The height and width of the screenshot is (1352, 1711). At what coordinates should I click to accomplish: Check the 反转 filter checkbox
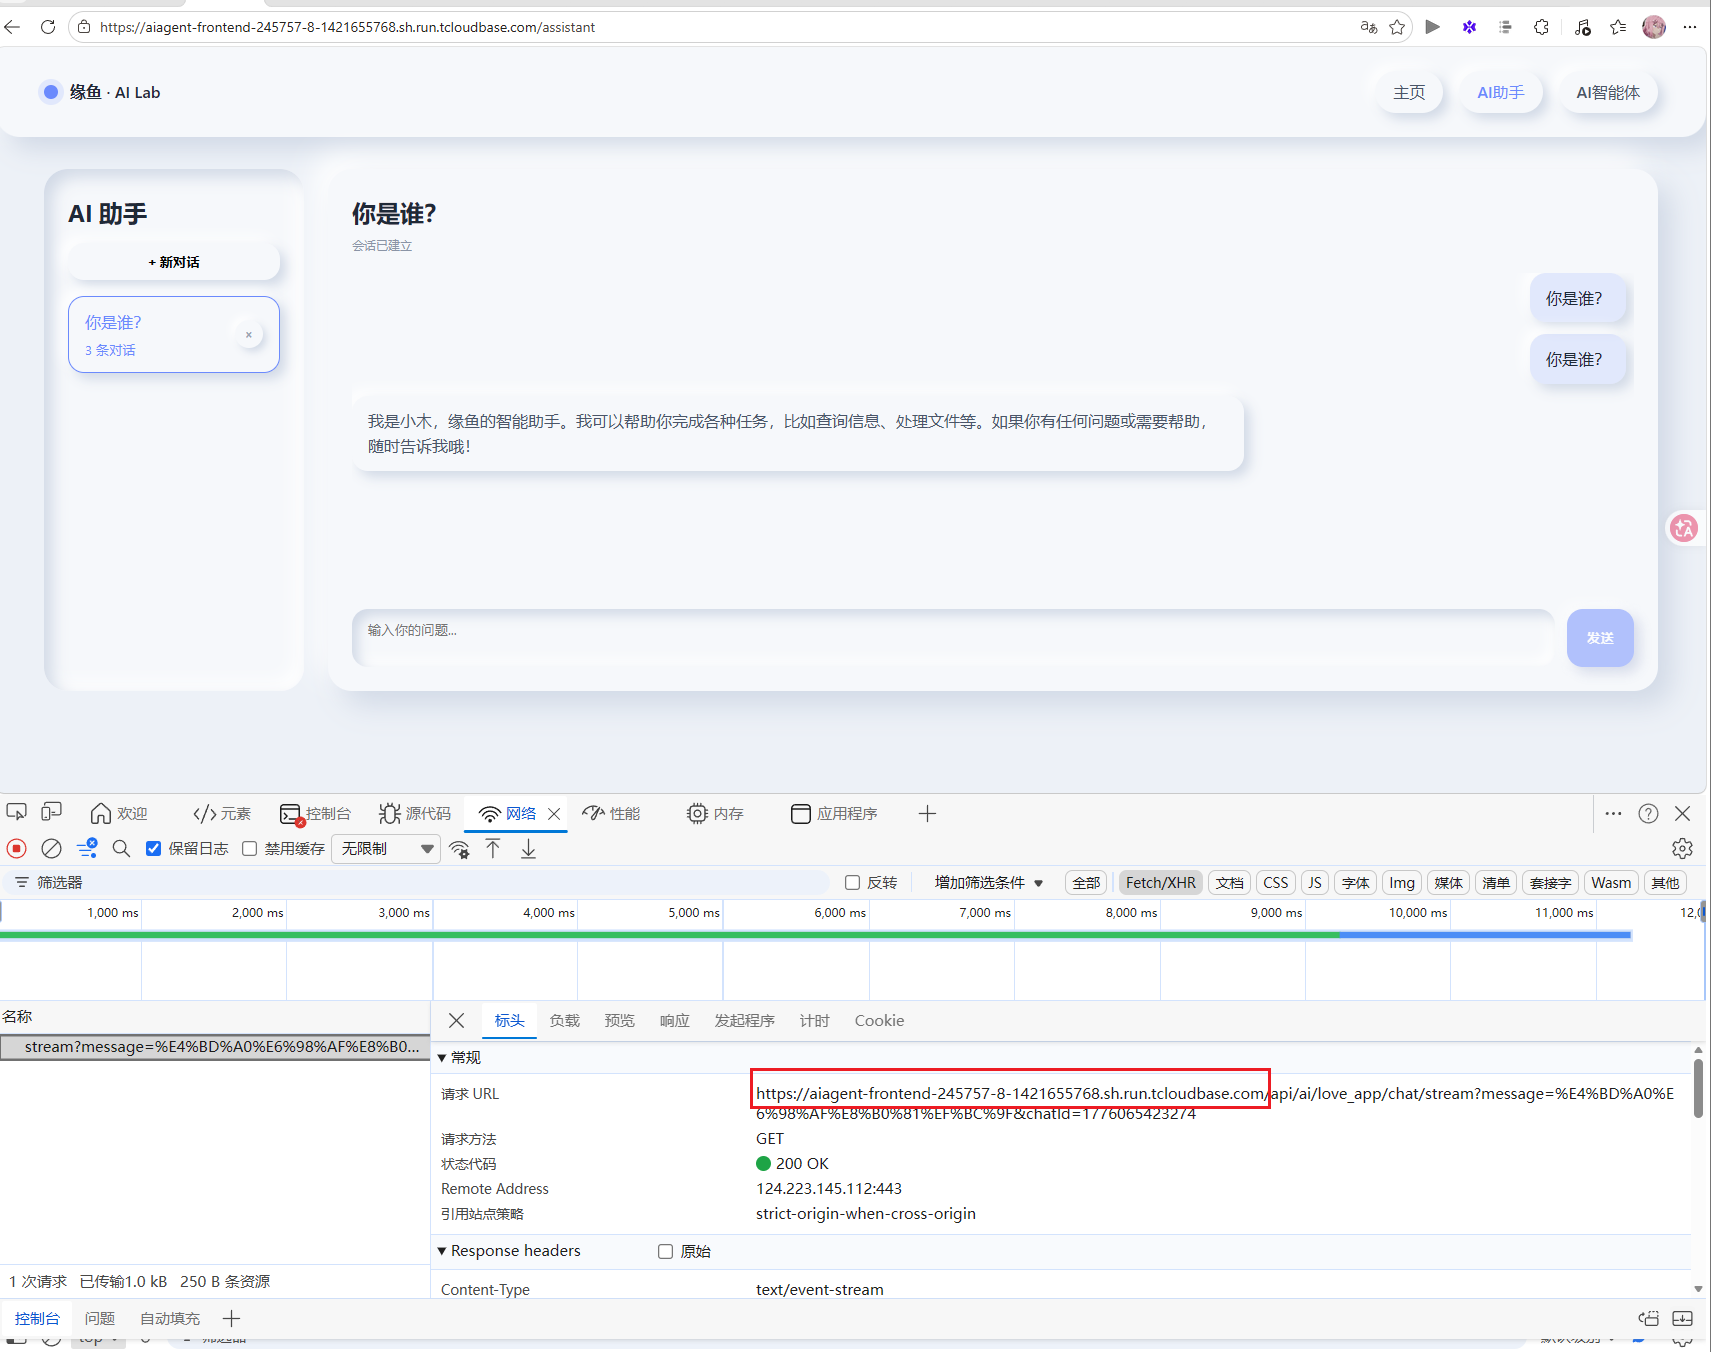(x=853, y=883)
